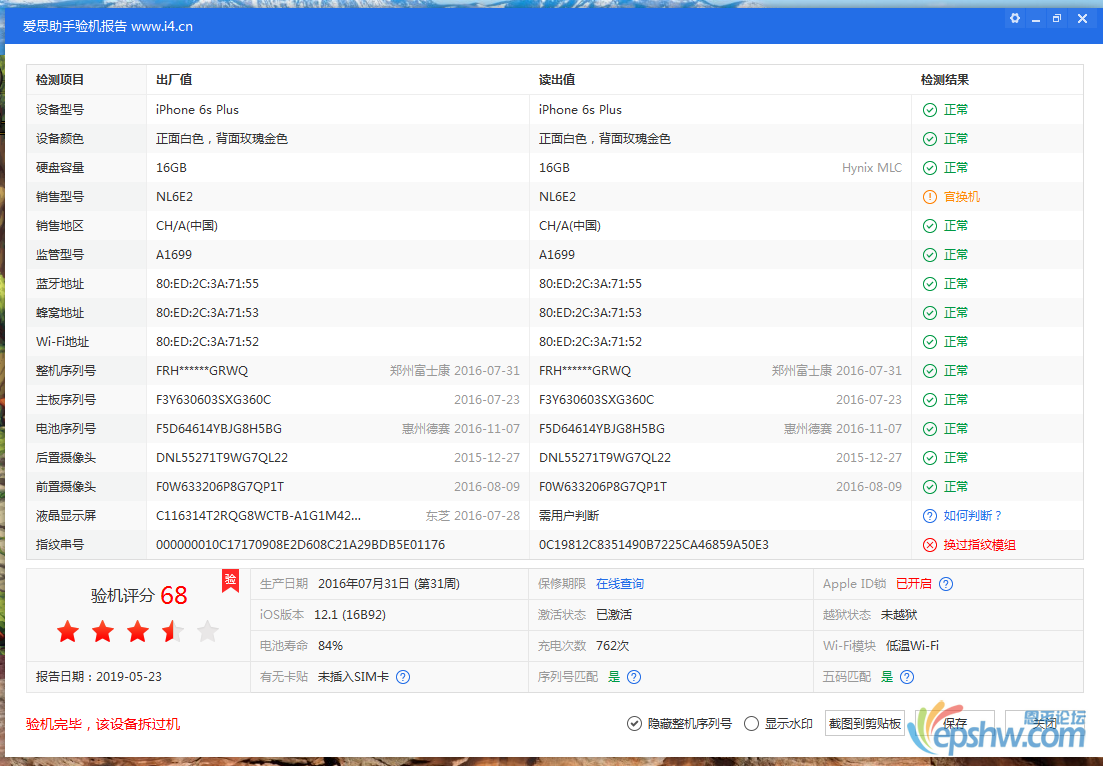The image size is (1103, 766).
Task: Click Wi-Fi模块 value 低温Wi-Fi
Action: point(912,646)
